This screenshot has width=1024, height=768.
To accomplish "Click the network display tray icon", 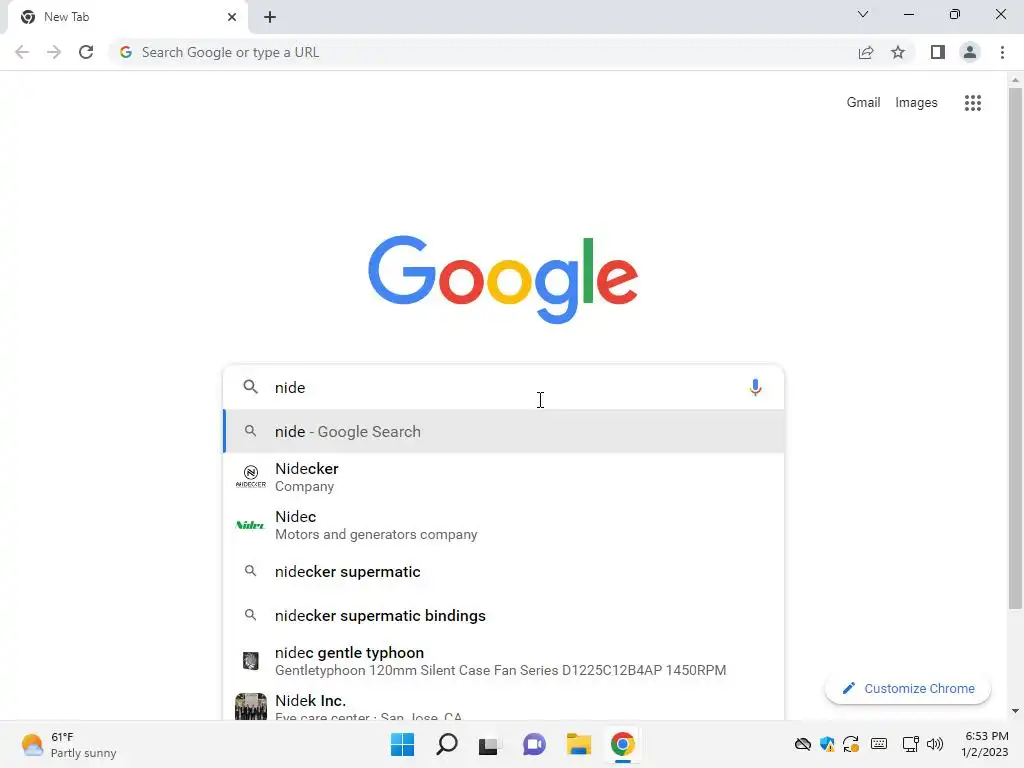I will tap(910, 744).
